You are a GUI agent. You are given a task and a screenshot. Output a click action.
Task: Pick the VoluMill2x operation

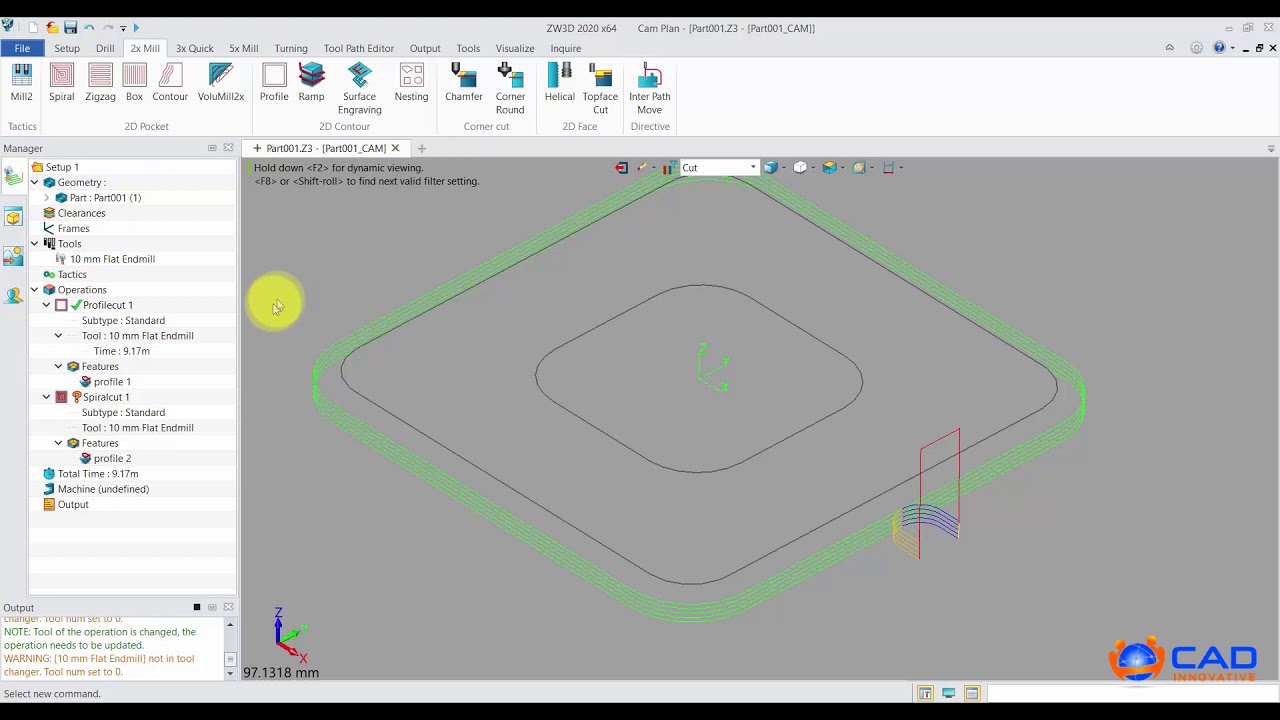pos(221,82)
